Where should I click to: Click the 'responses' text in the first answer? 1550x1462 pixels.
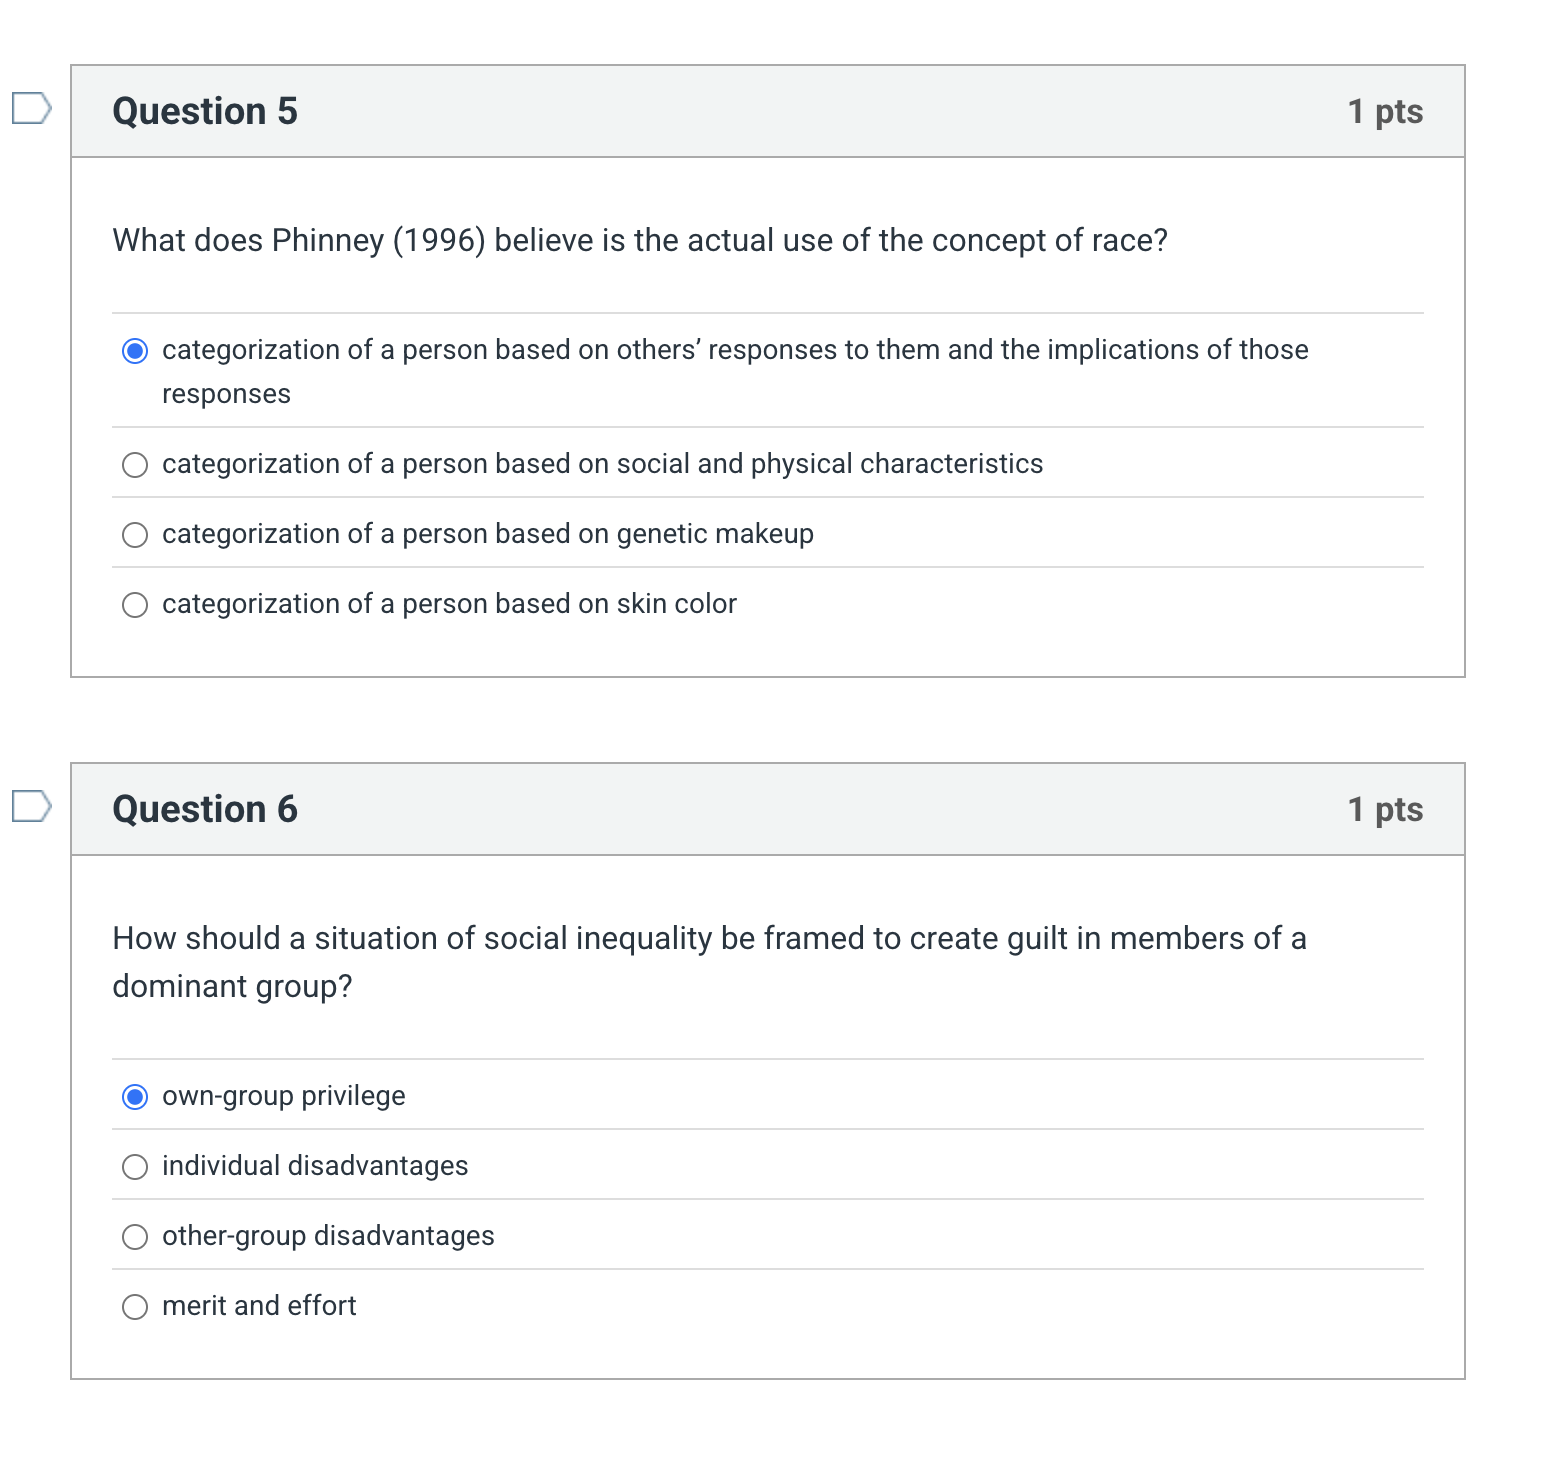[x=226, y=394]
